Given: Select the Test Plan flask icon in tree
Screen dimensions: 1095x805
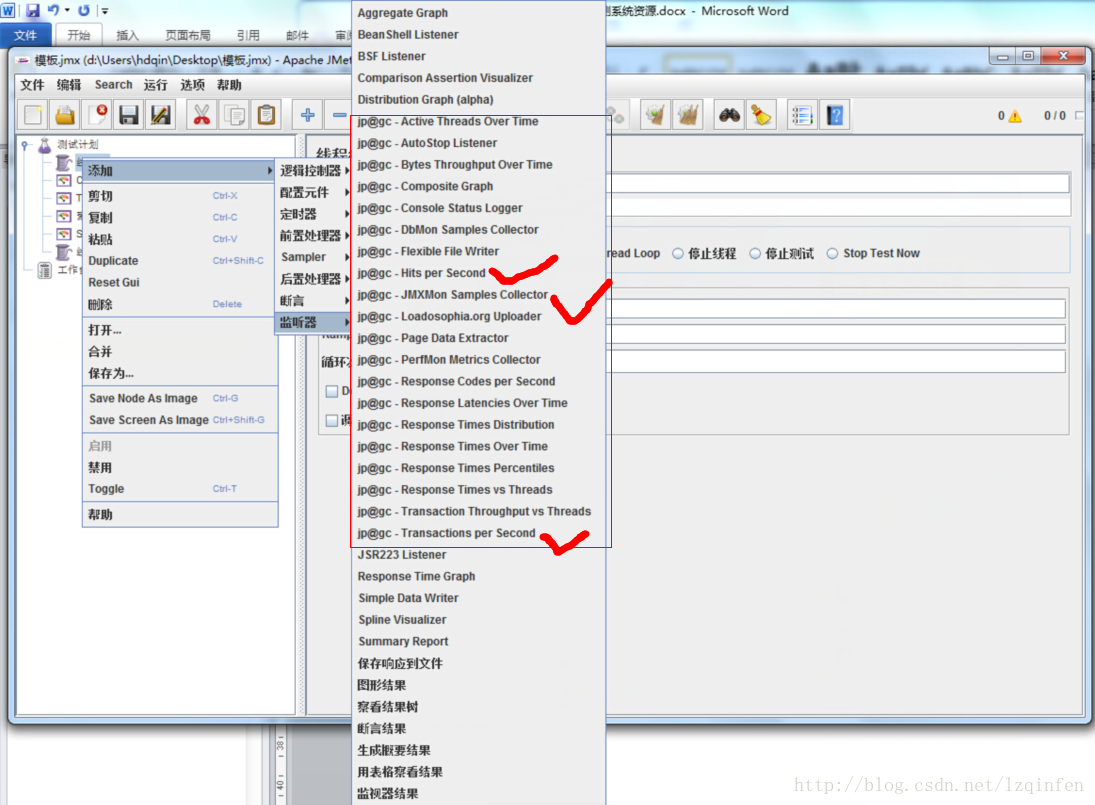Looking at the screenshot, I should (x=45, y=145).
